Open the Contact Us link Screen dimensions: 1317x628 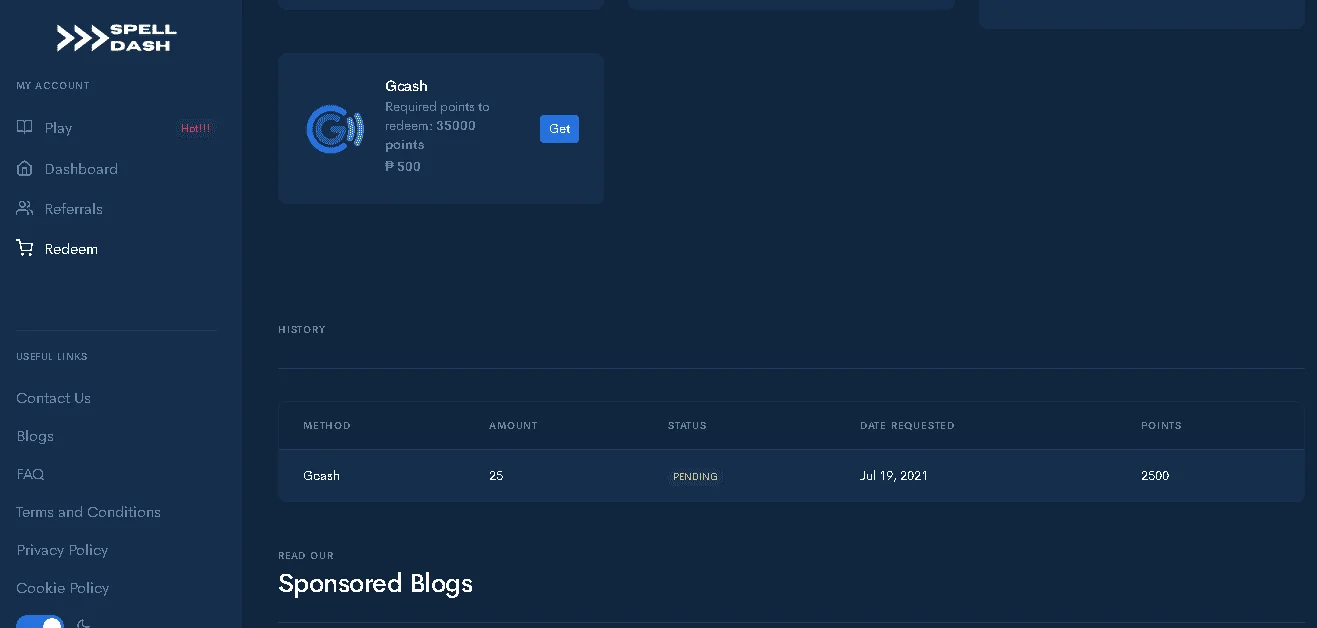click(53, 398)
